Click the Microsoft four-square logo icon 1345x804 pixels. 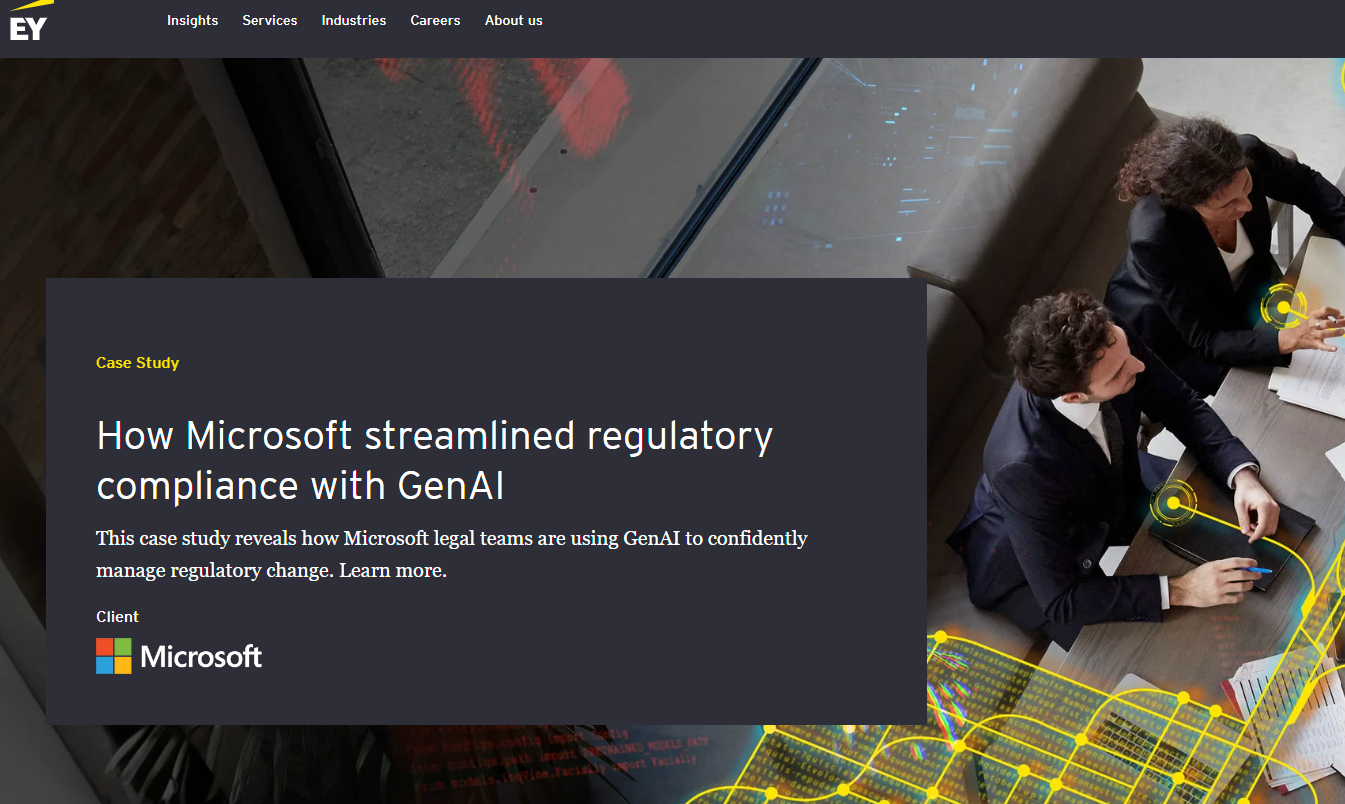pyautogui.click(x=113, y=656)
